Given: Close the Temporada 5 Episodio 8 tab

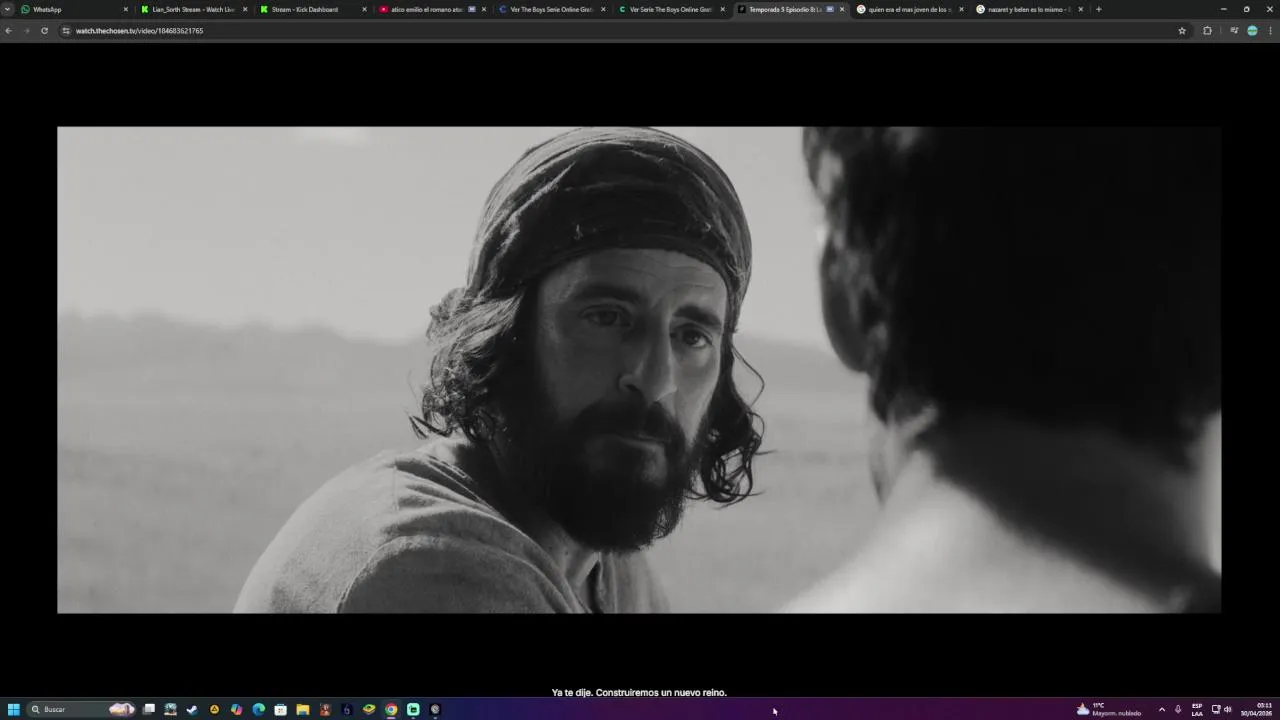Looking at the screenshot, I should click(842, 9).
